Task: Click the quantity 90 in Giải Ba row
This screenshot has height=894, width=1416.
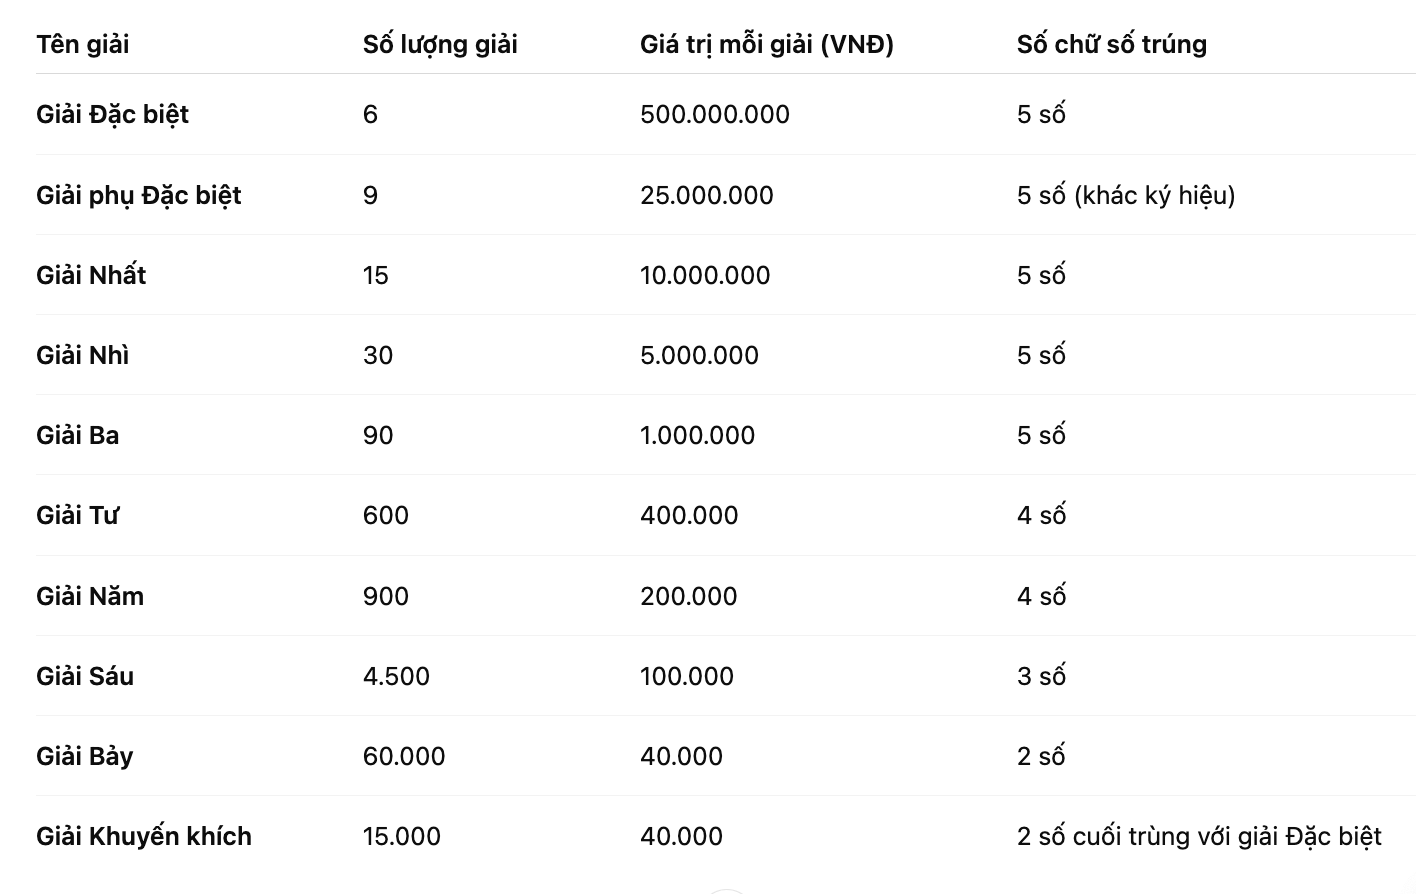Action: tap(378, 435)
